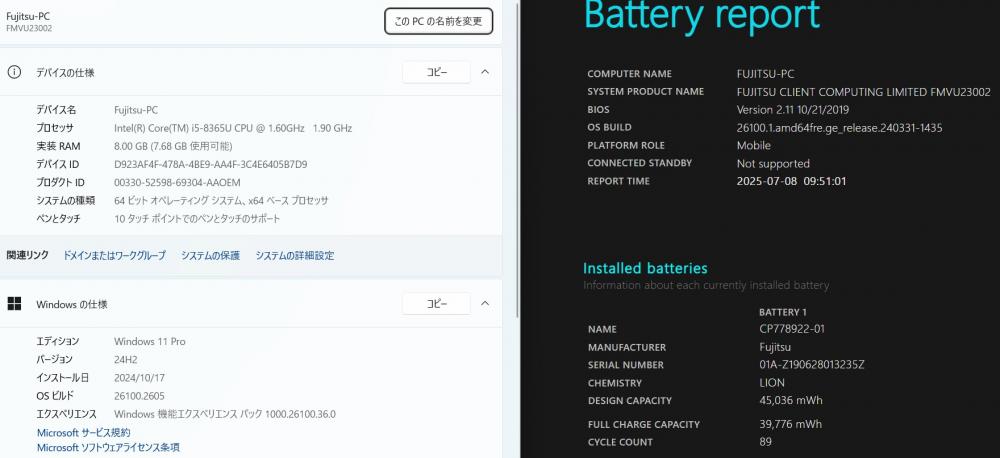Copy Windows specifications with コピー button
Image resolution: width=1000 pixels, height=458 pixels.
[436, 304]
